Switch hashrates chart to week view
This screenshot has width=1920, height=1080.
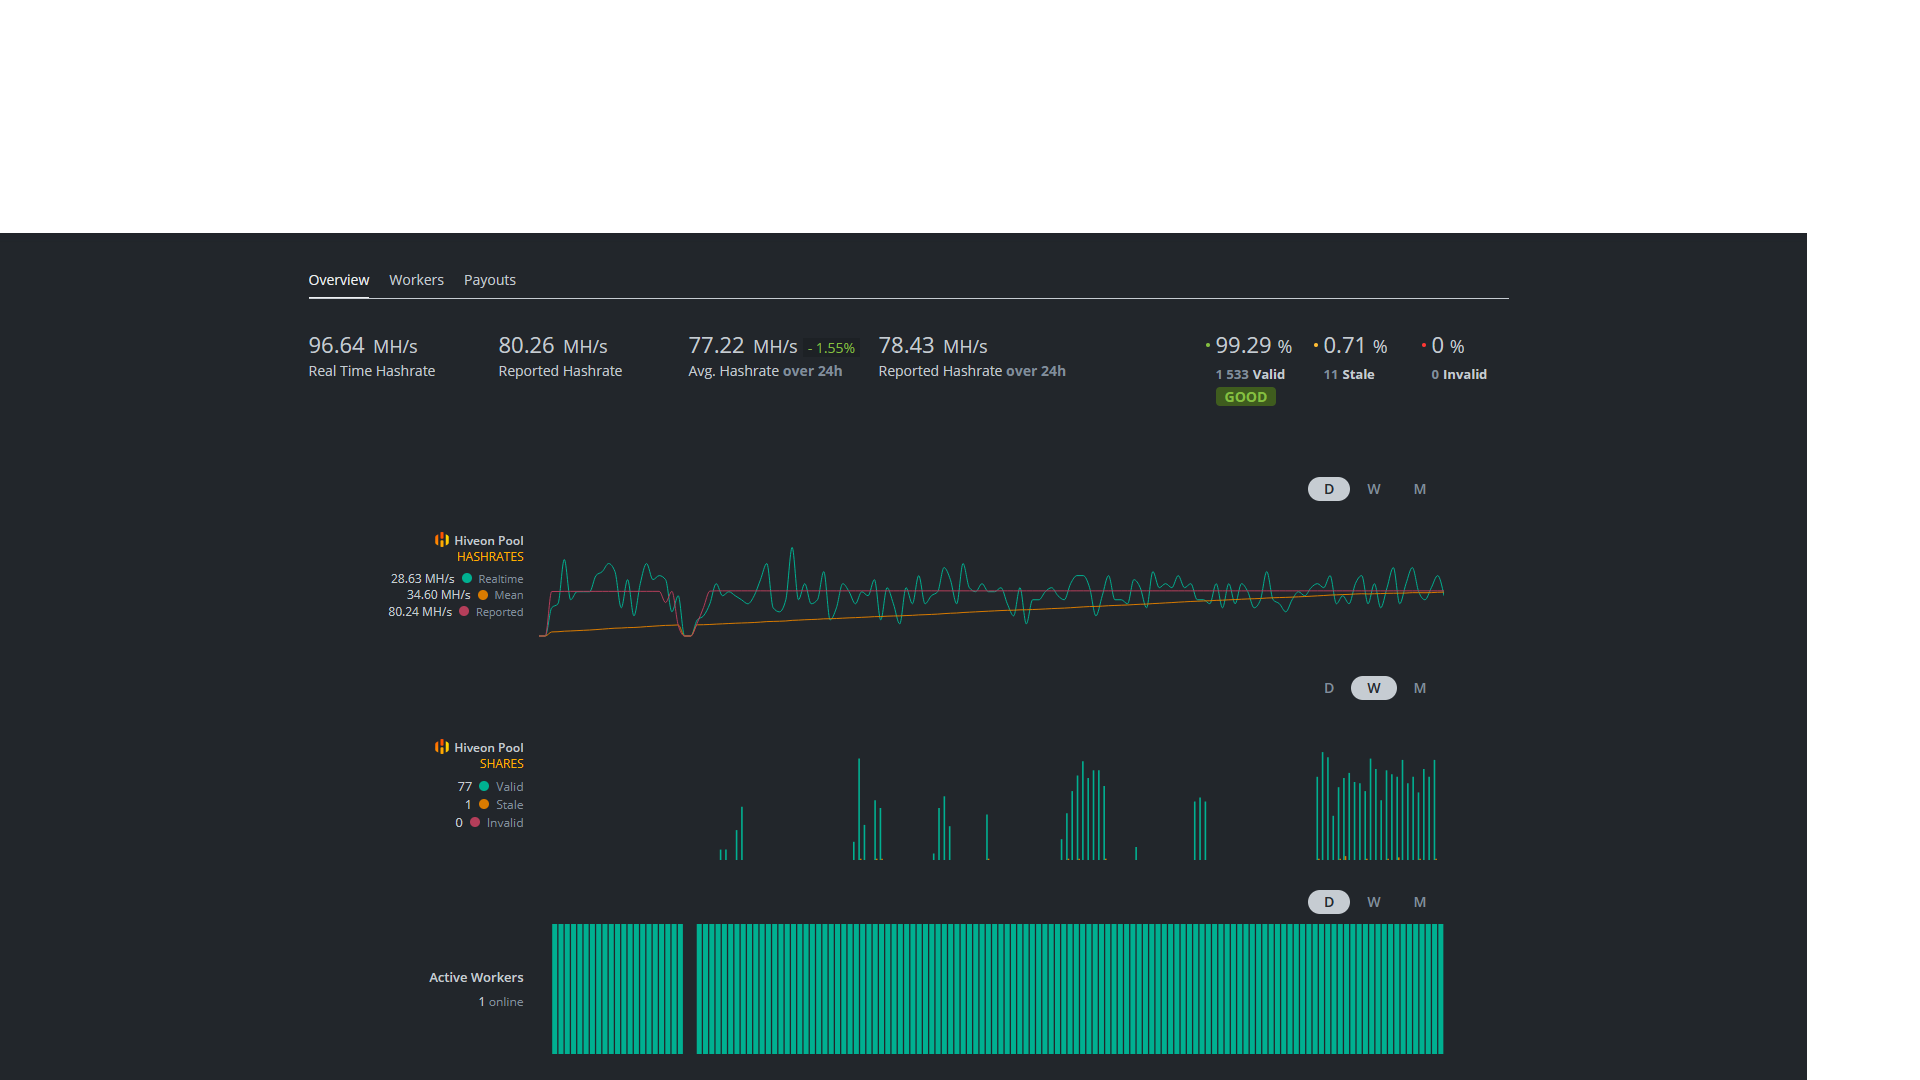[x=1374, y=489]
